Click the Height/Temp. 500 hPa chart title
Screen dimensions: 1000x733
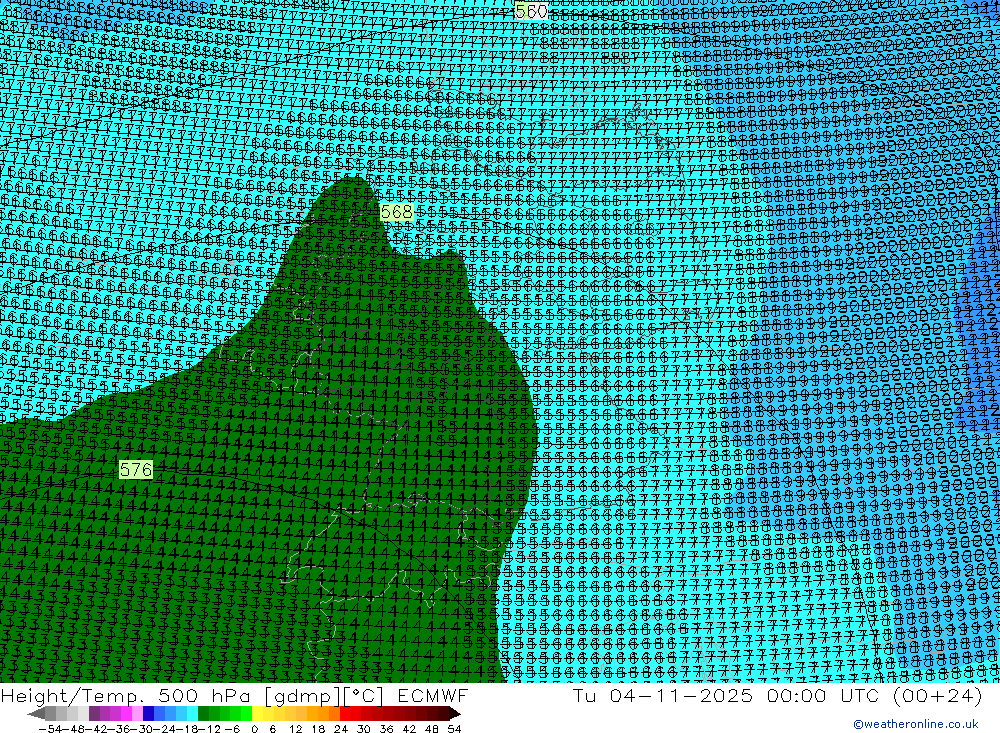click(x=128, y=695)
